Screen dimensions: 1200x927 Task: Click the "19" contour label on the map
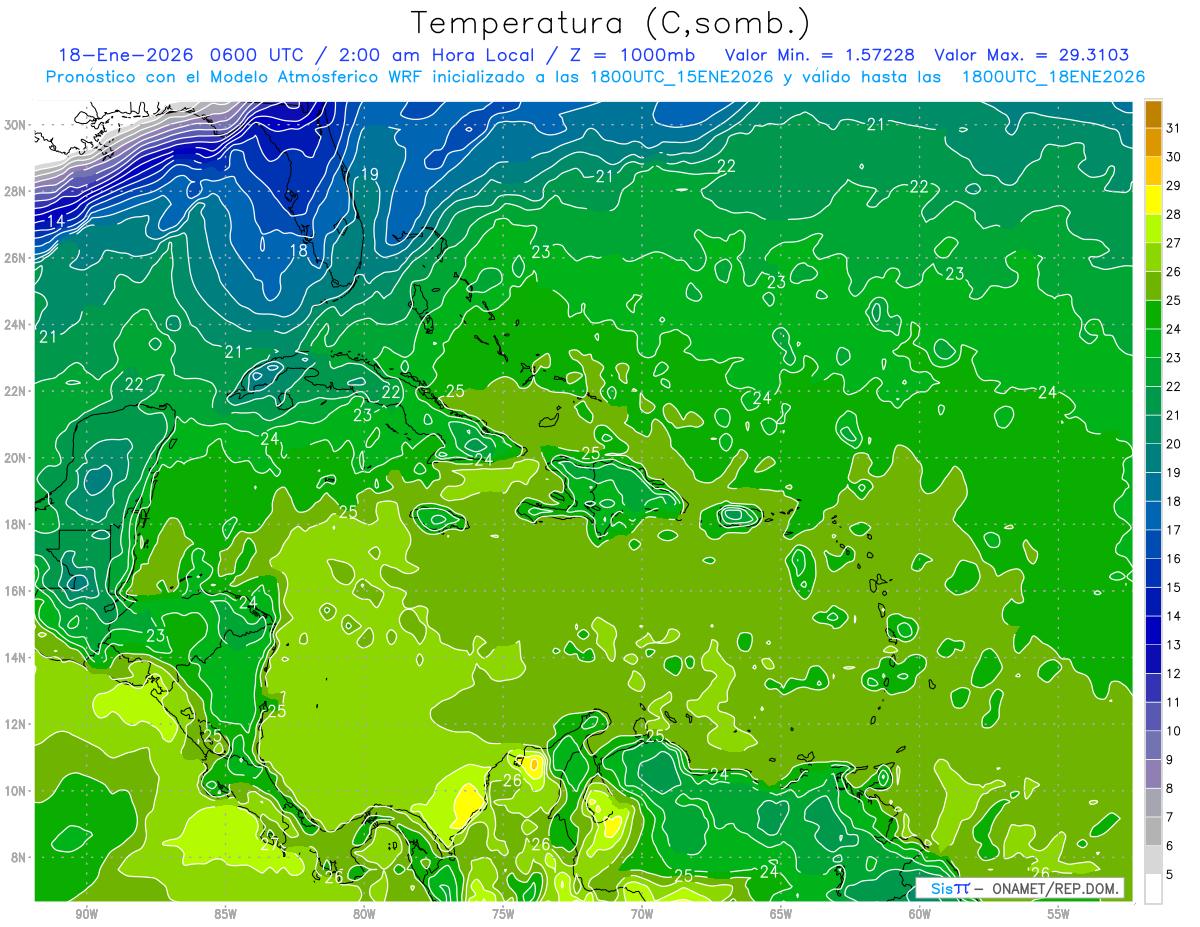369,174
